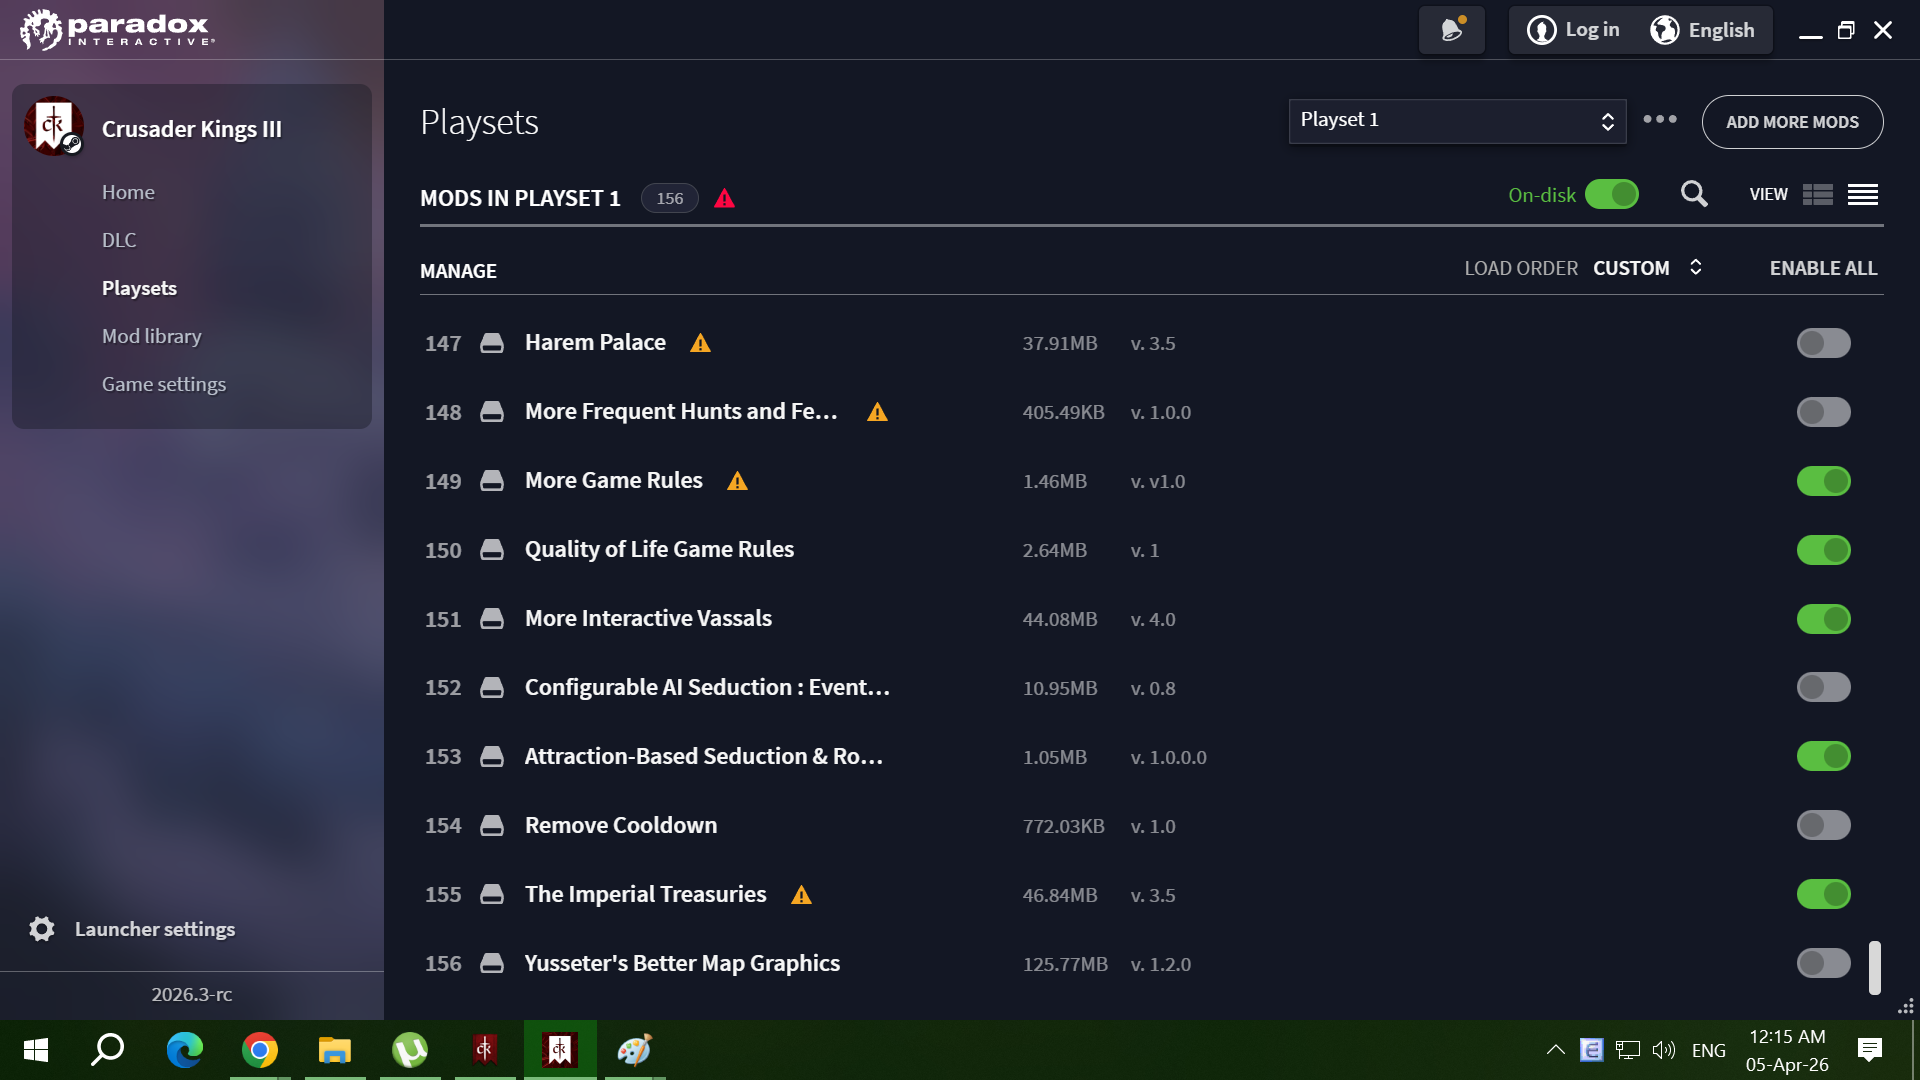Open uTorrent from the taskbar
Viewport: 1920px width, 1080px height.
pyautogui.click(x=410, y=1050)
